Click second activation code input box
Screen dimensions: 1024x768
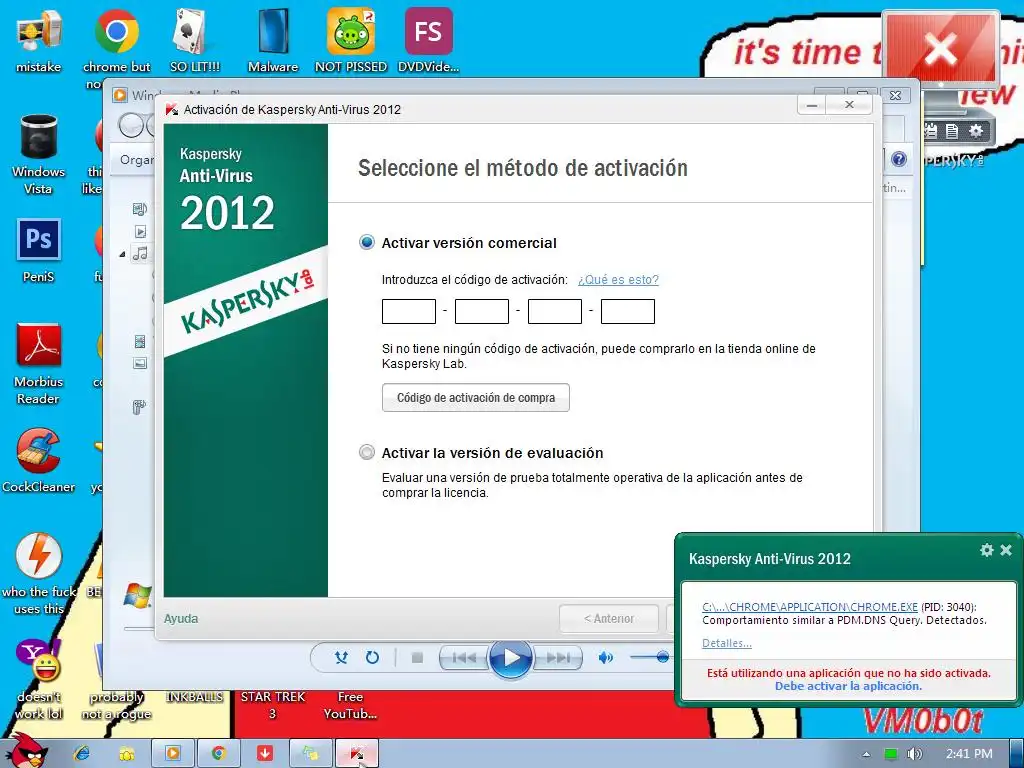(482, 312)
